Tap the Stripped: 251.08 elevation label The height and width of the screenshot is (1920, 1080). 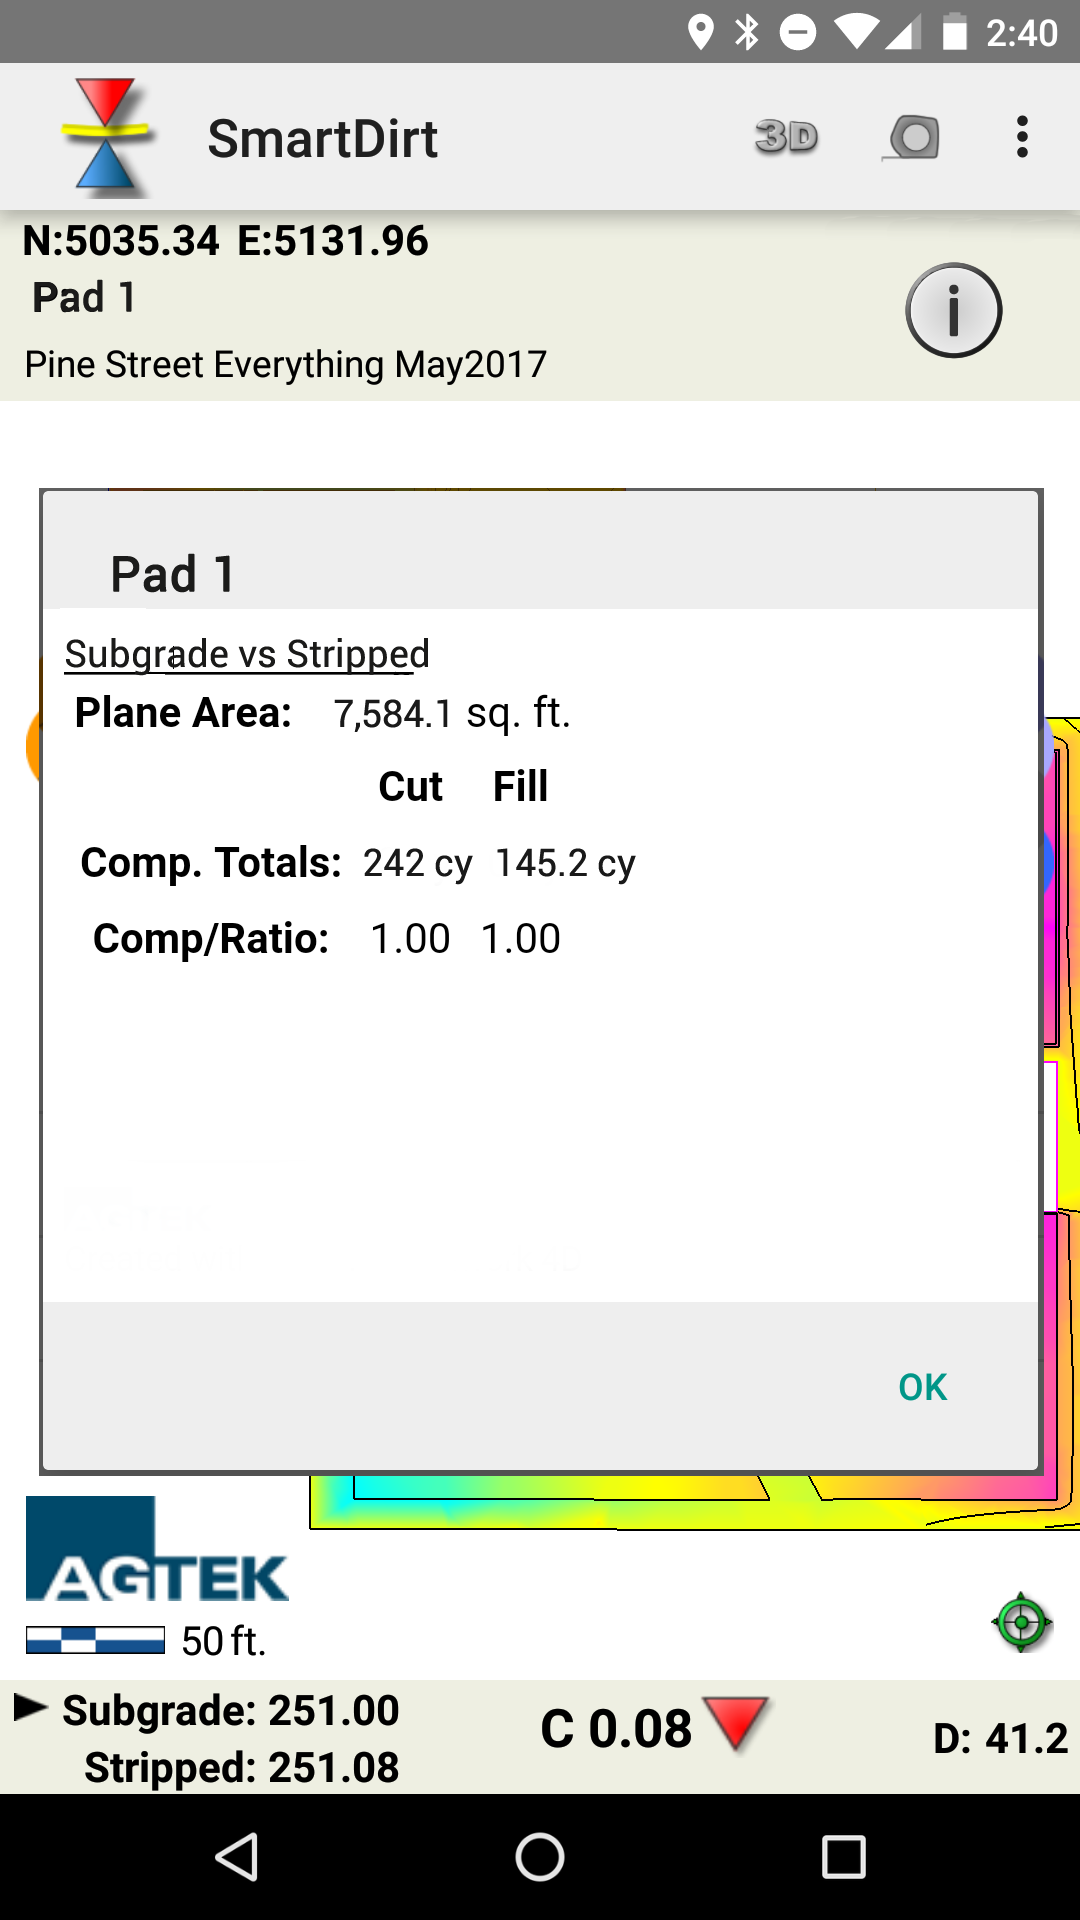coord(242,1767)
